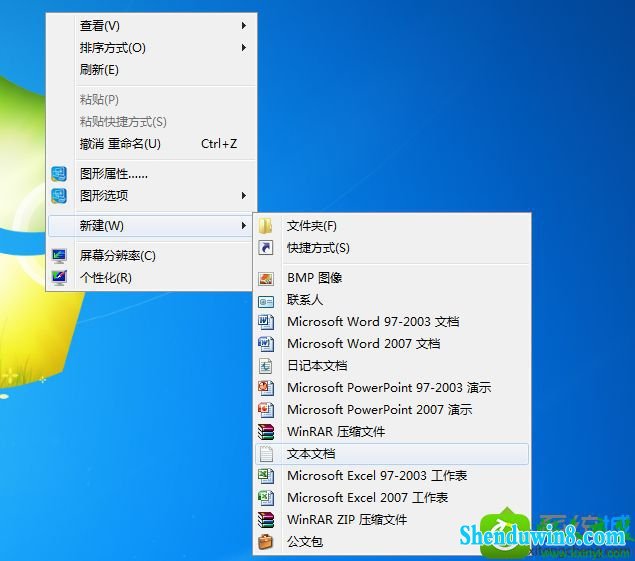Click the BMP 图像 picture icon

266,278
